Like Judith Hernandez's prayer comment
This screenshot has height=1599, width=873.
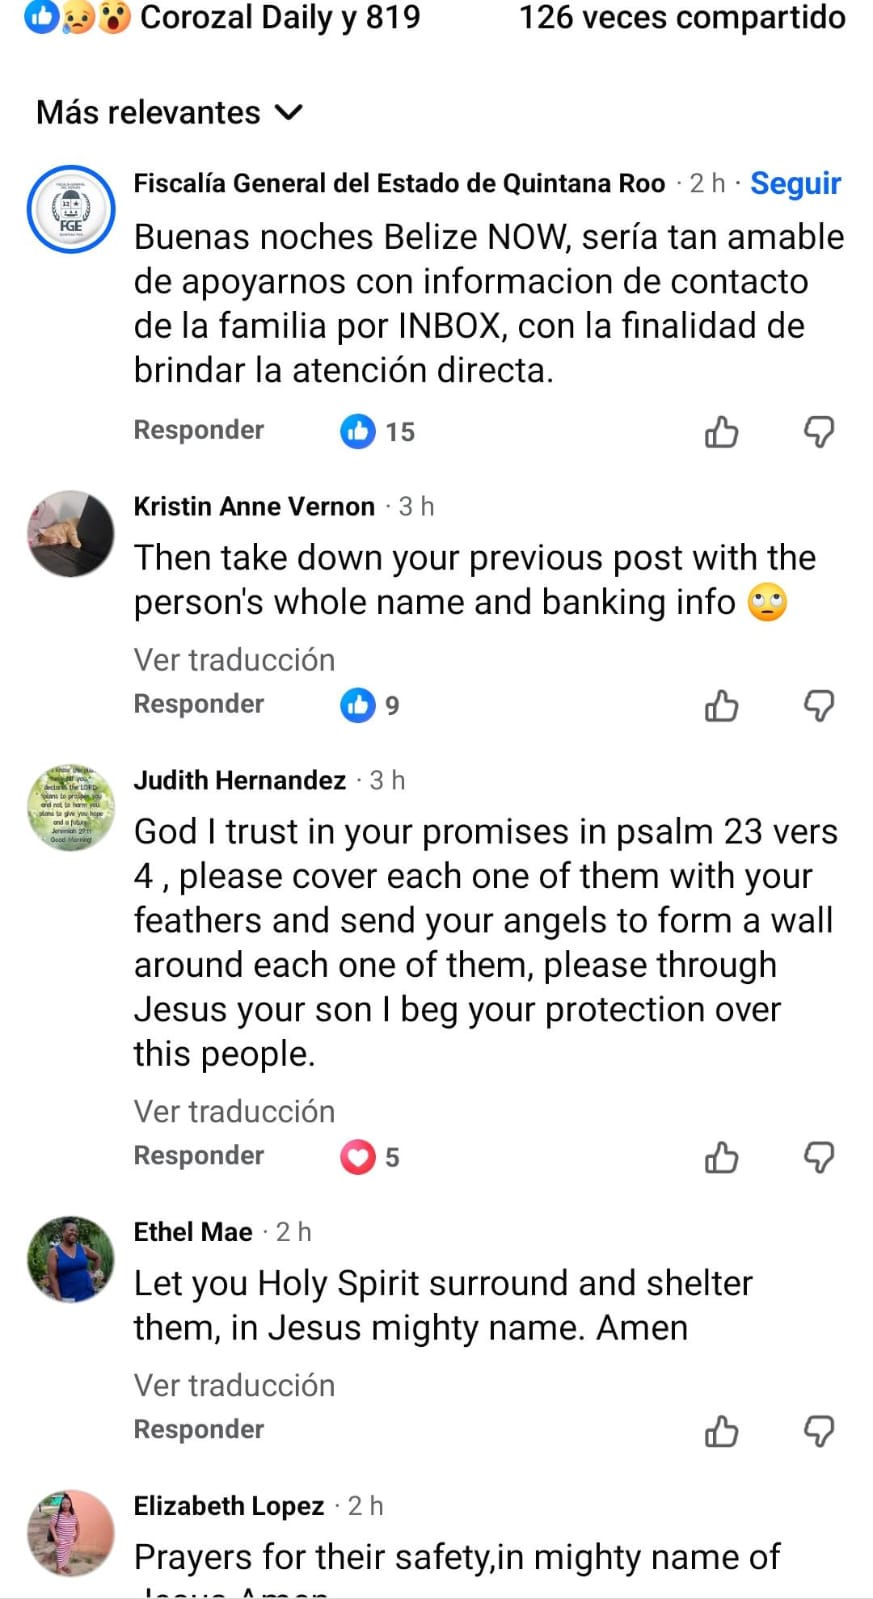721,1158
